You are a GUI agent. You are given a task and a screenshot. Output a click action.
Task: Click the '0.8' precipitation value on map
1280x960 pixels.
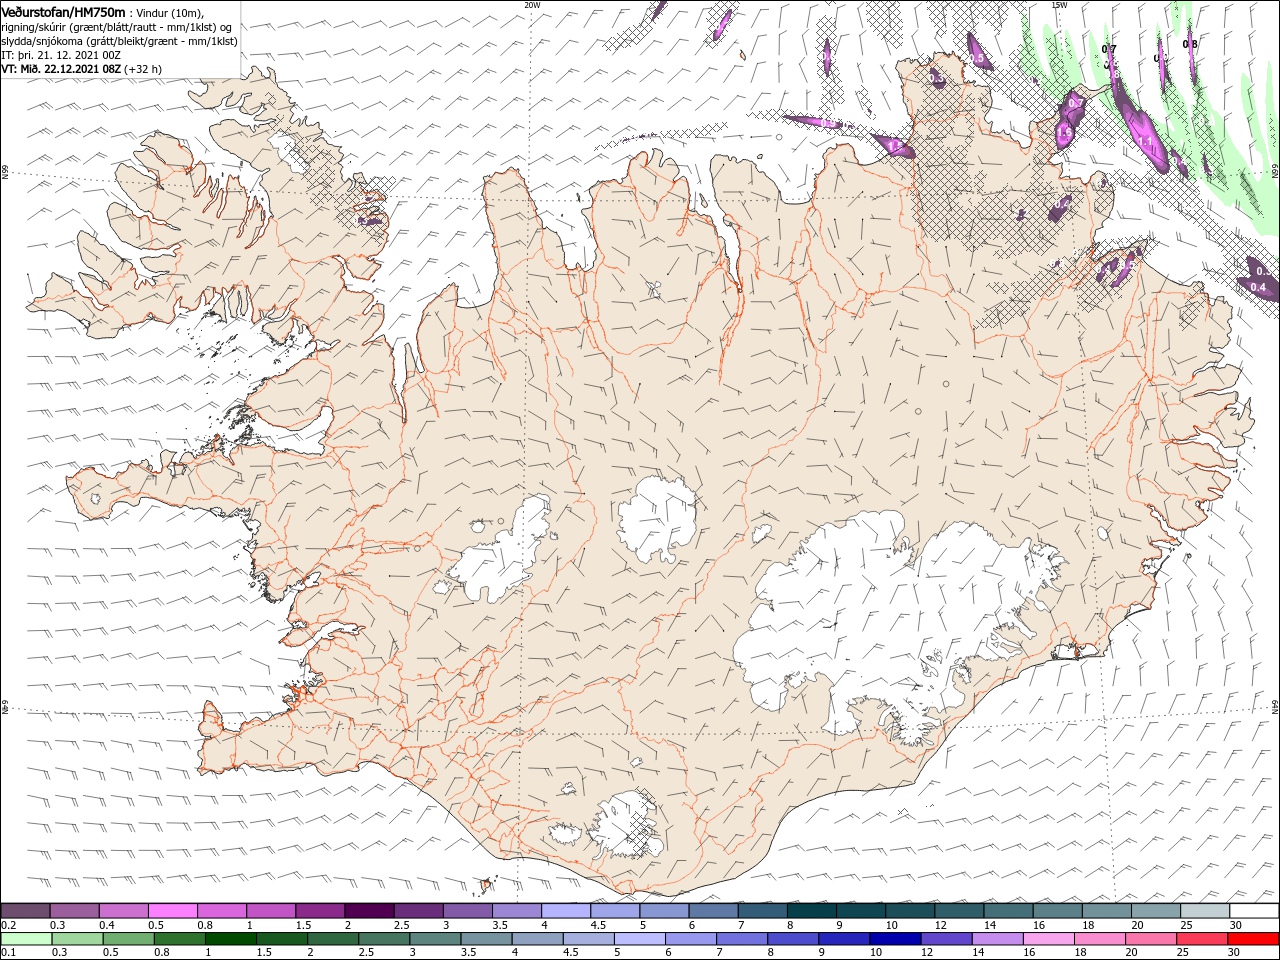click(1190, 44)
